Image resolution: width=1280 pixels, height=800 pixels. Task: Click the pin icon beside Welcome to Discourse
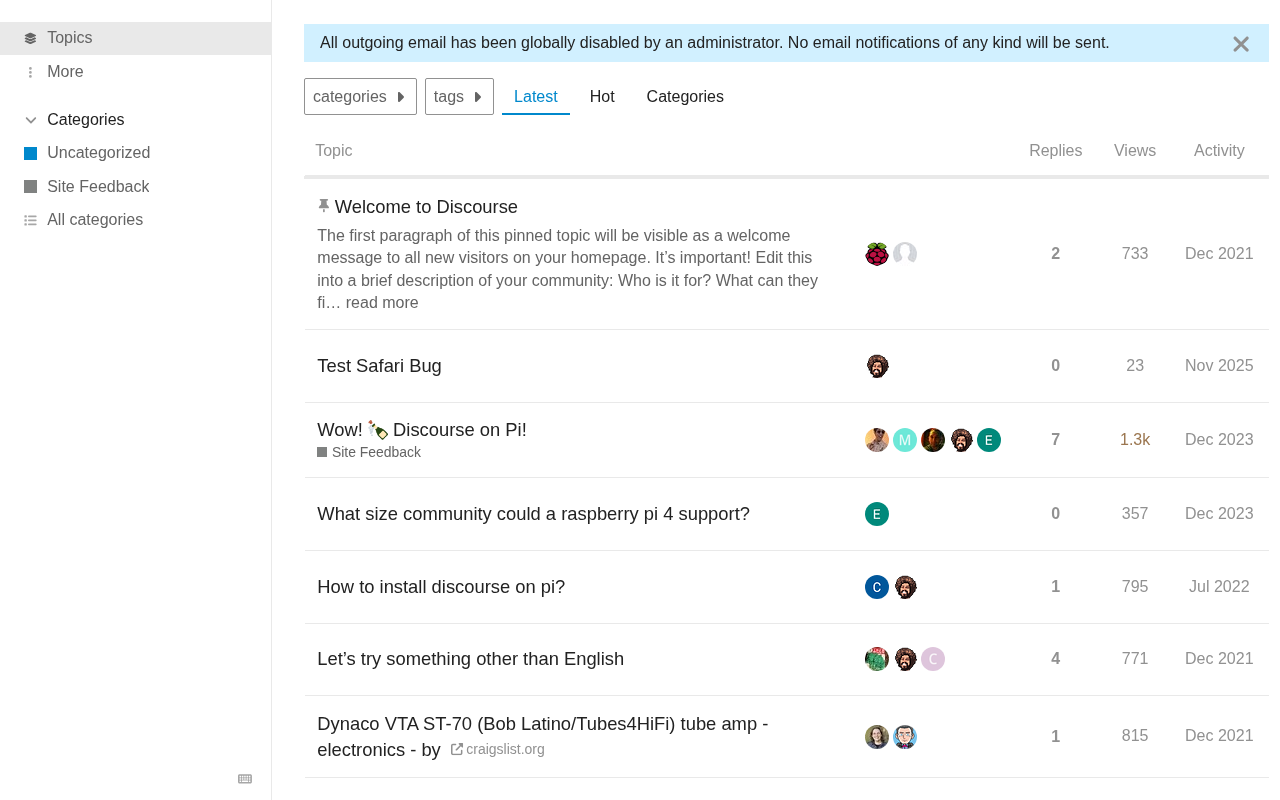click(323, 206)
